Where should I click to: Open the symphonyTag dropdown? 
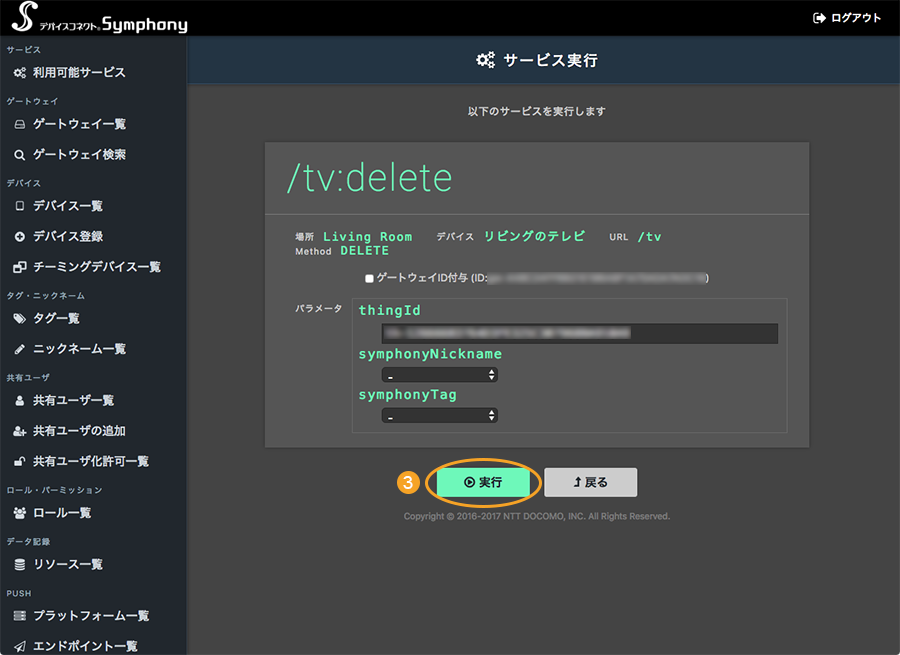click(x=440, y=416)
